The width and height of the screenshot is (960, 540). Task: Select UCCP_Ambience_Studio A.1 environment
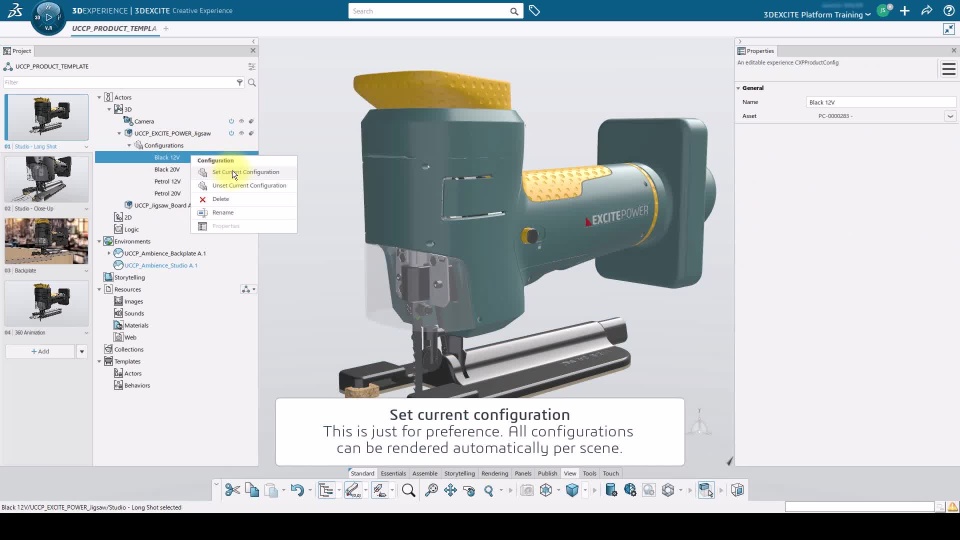[x=160, y=265]
